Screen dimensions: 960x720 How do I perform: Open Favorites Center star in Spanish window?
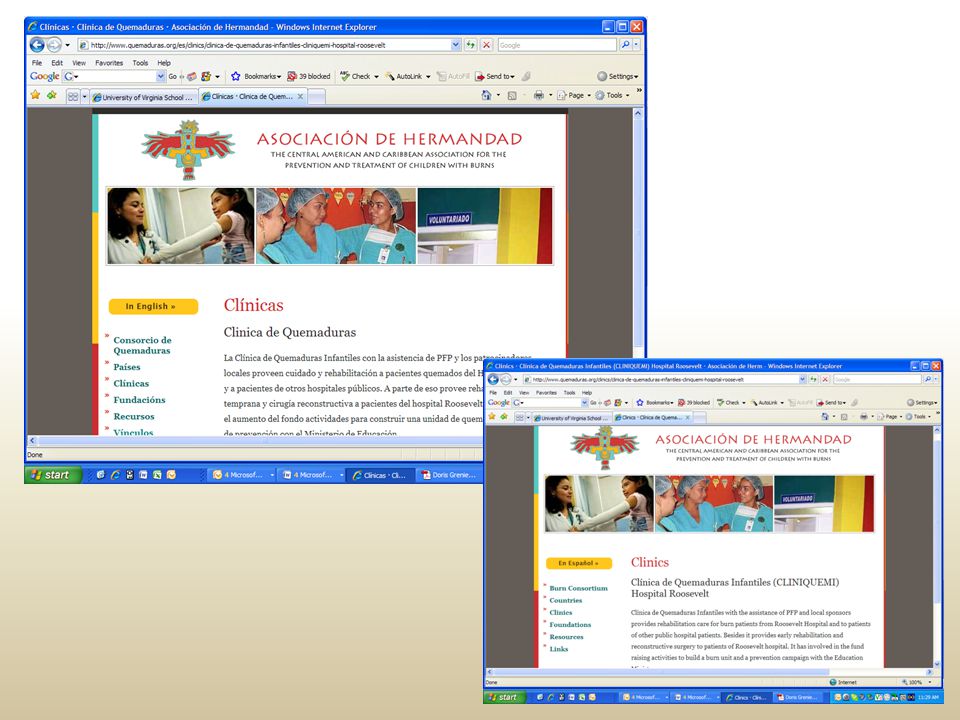pos(36,95)
